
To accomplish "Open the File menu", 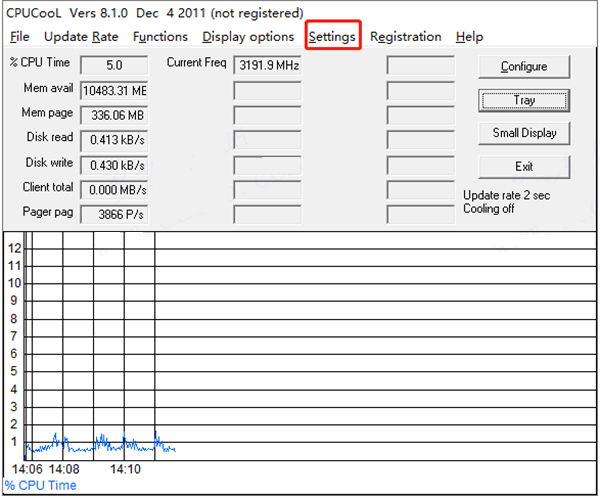I will 20,37.
